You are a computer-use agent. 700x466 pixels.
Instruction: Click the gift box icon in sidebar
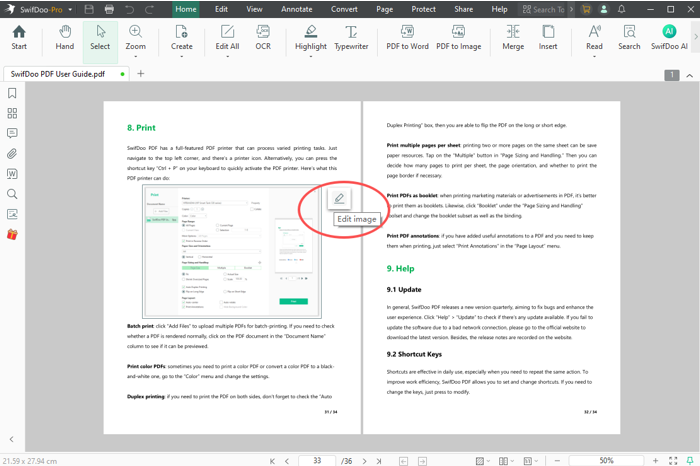12,234
